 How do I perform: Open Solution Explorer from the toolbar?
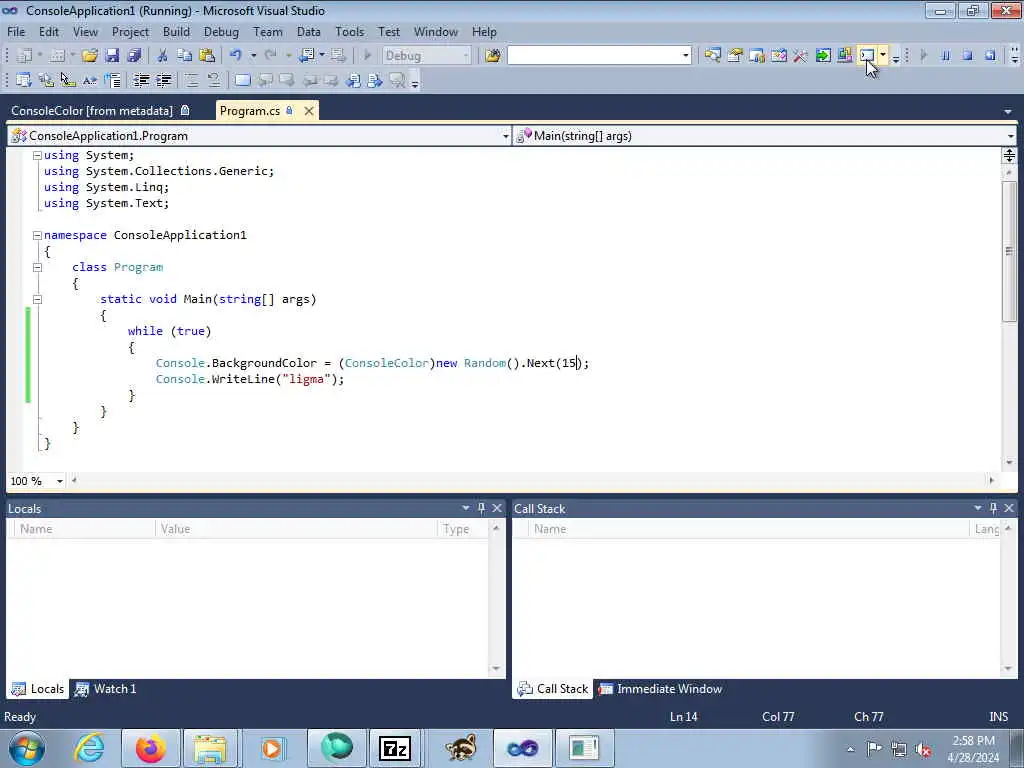pos(712,56)
